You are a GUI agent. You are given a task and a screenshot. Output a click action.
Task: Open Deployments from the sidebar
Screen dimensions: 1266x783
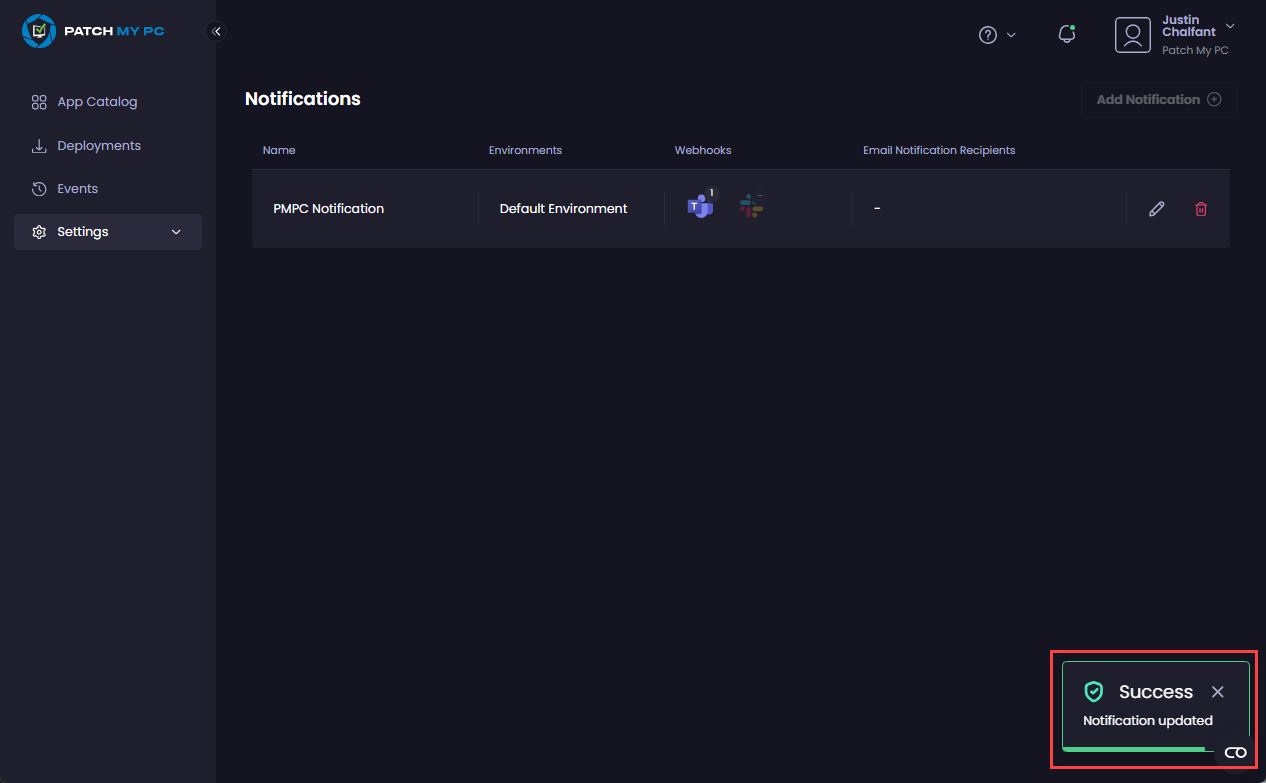click(x=99, y=146)
